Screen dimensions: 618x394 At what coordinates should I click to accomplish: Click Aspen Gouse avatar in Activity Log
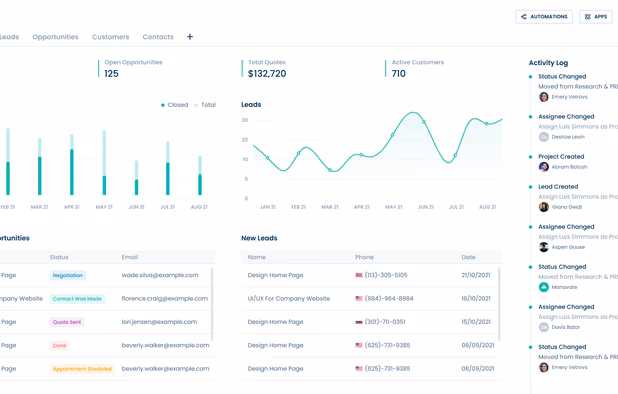[x=544, y=247]
